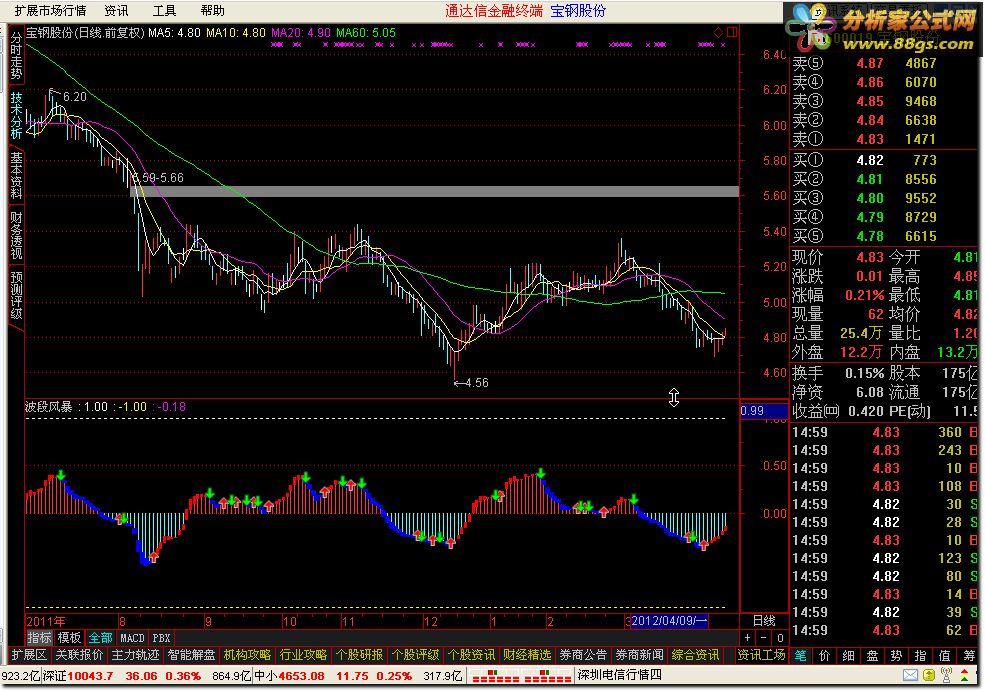Open the 资讯 menu
The width and height of the screenshot is (985, 691).
pos(116,11)
